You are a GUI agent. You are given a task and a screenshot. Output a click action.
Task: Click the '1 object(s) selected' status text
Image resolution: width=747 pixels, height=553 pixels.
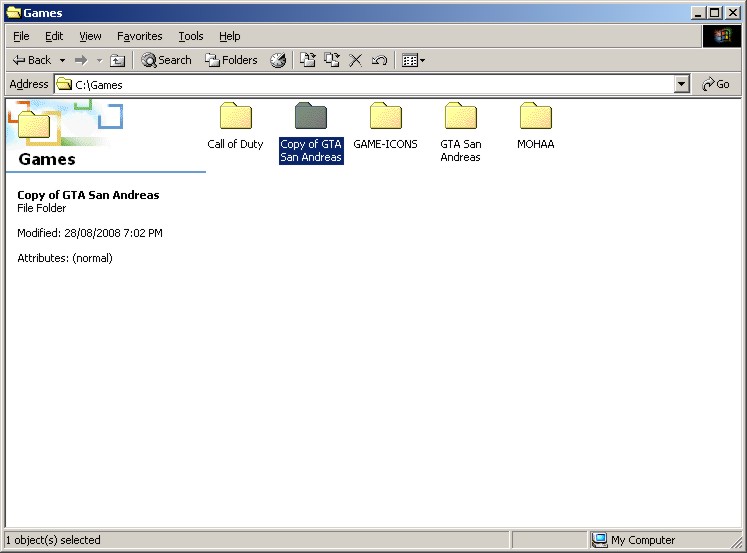(x=53, y=540)
